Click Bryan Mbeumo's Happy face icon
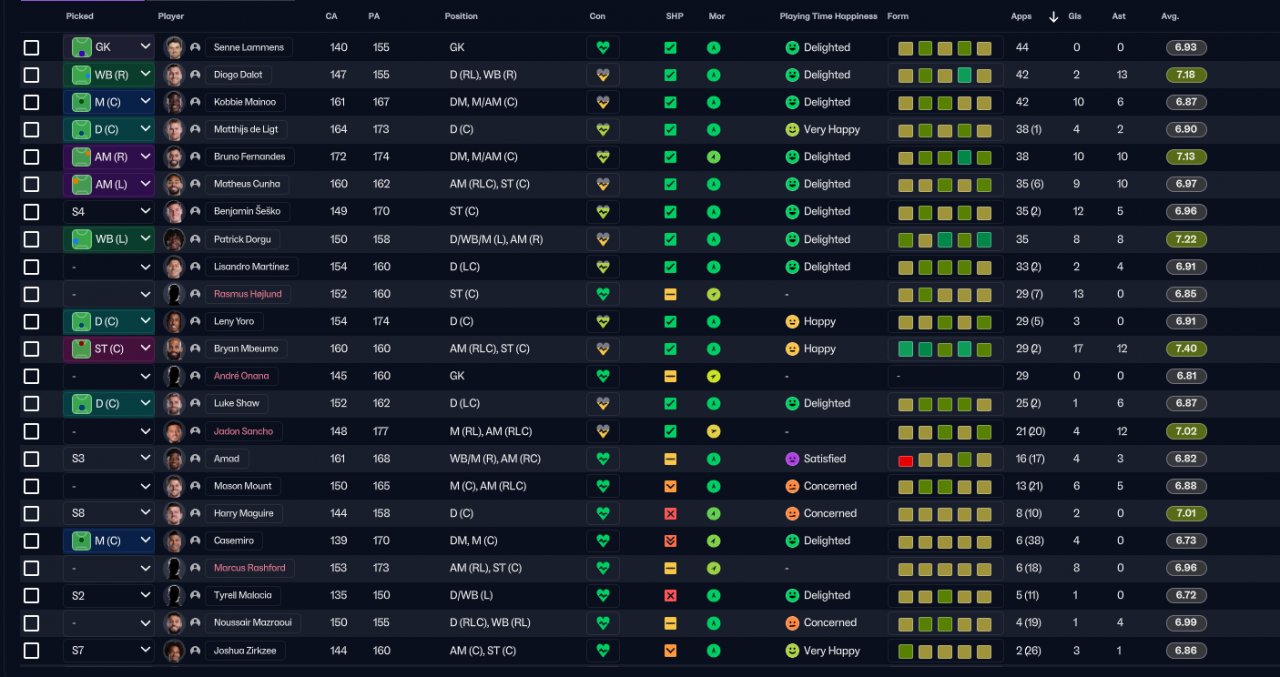Screen dimensions: 1280x677 [792, 349]
